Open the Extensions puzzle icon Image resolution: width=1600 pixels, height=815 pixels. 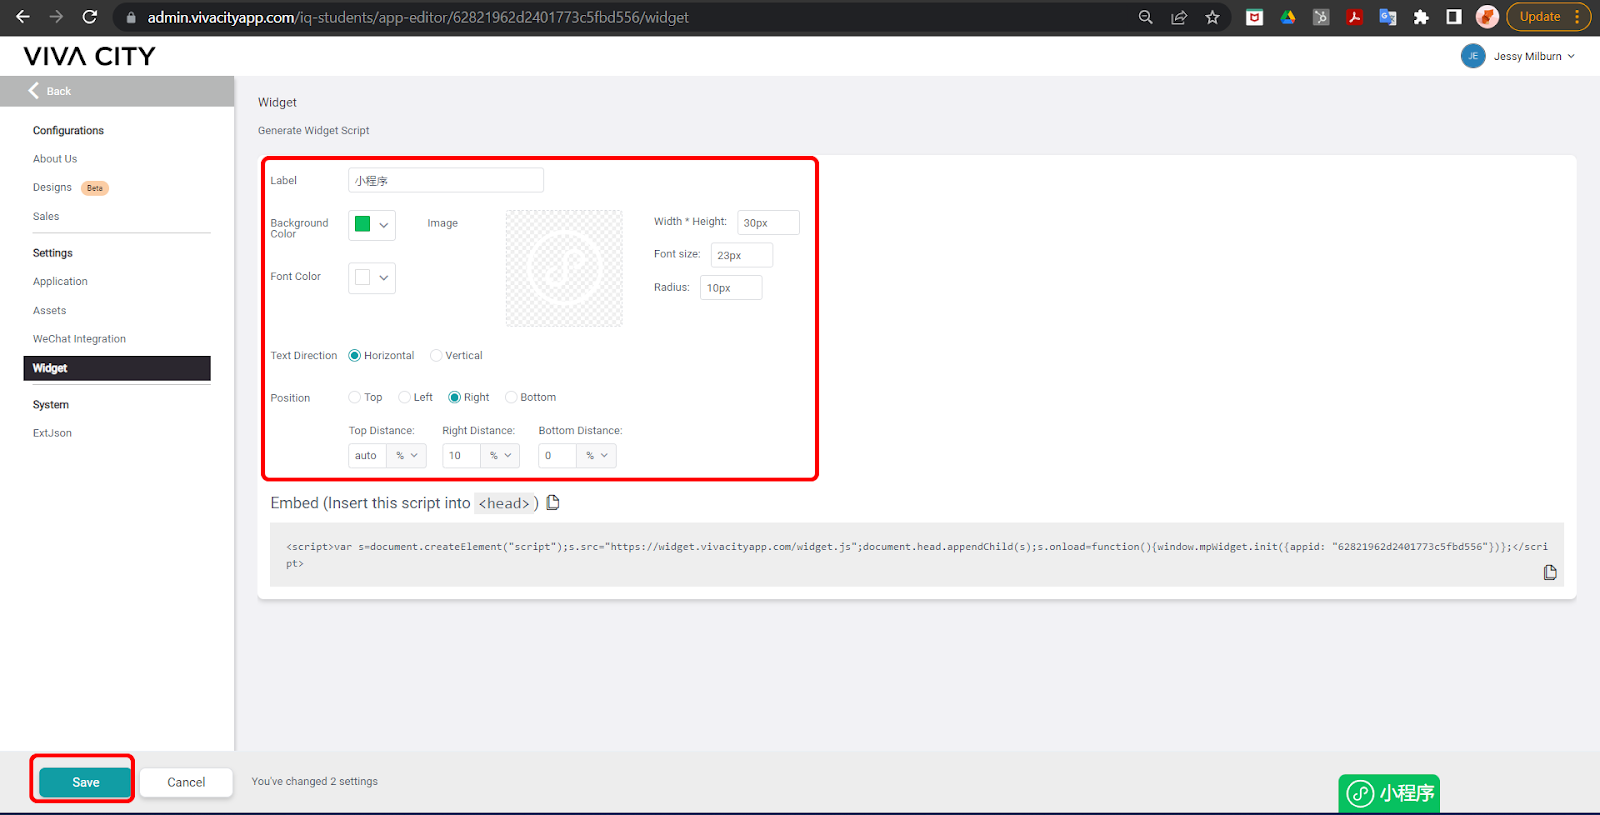[1421, 17]
